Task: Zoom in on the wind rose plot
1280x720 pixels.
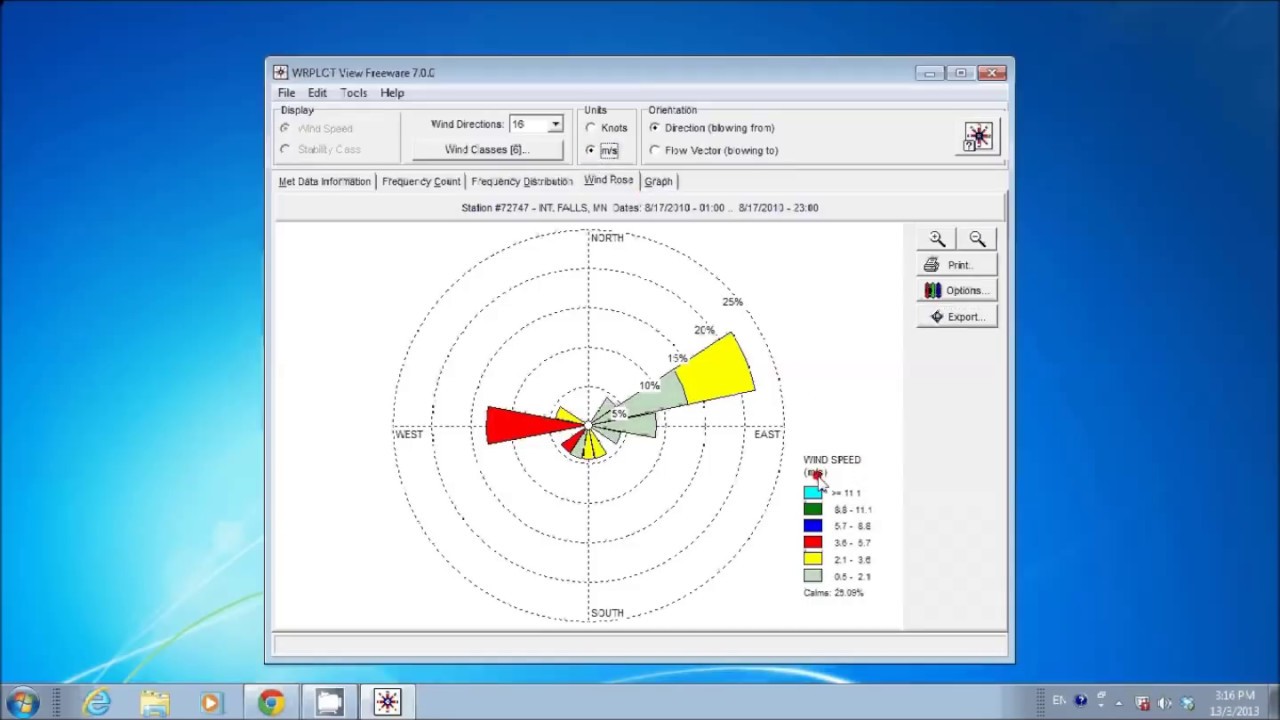Action: [x=937, y=239]
